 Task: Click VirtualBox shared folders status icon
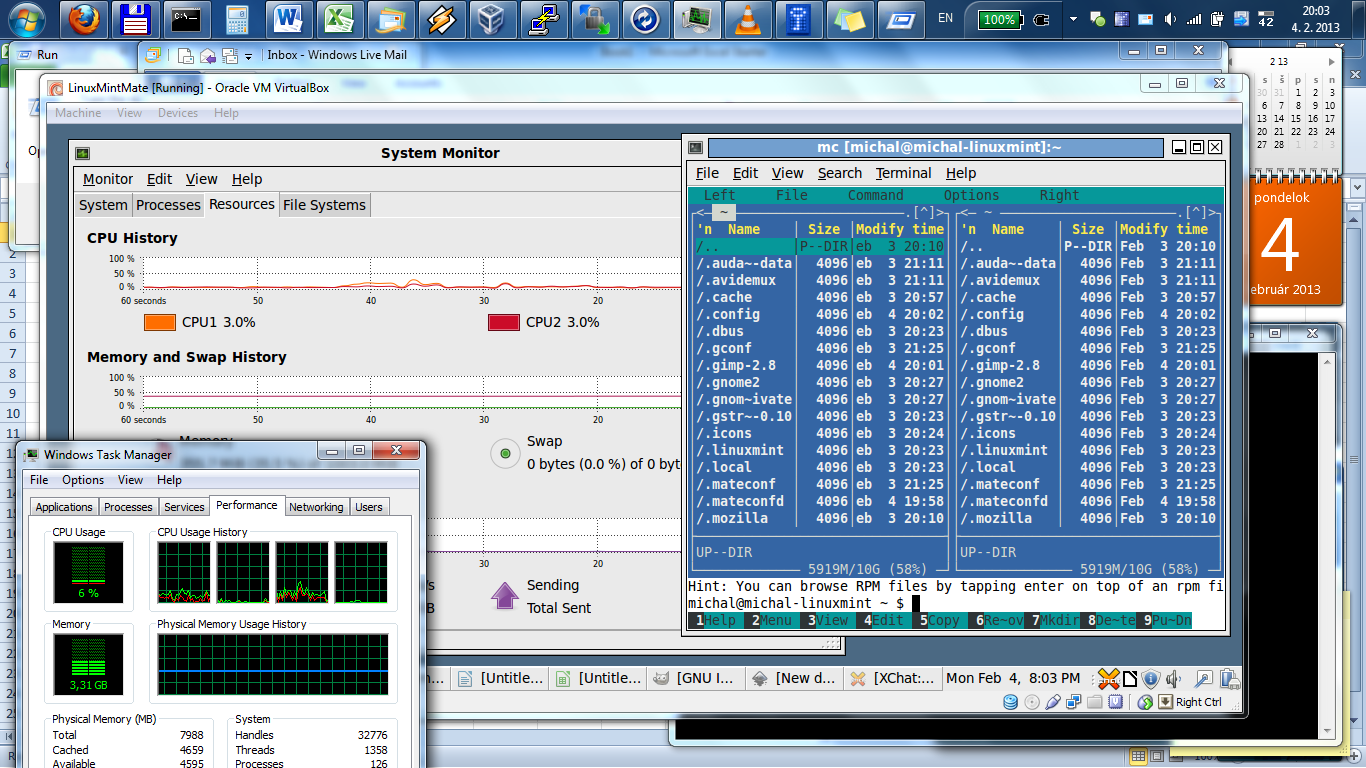(x=1095, y=702)
